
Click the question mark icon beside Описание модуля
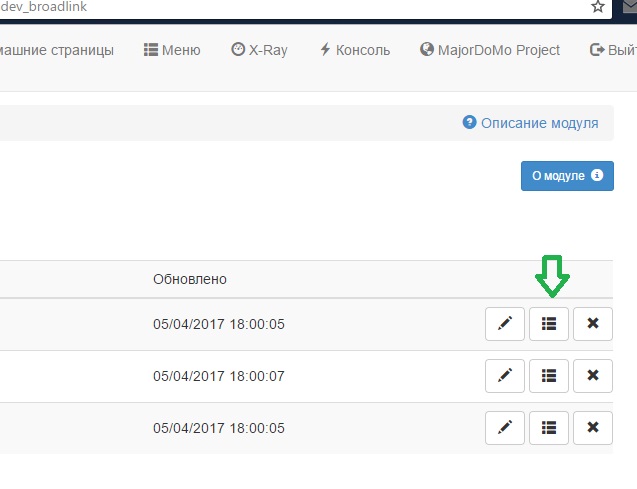[x=469, y=122]
